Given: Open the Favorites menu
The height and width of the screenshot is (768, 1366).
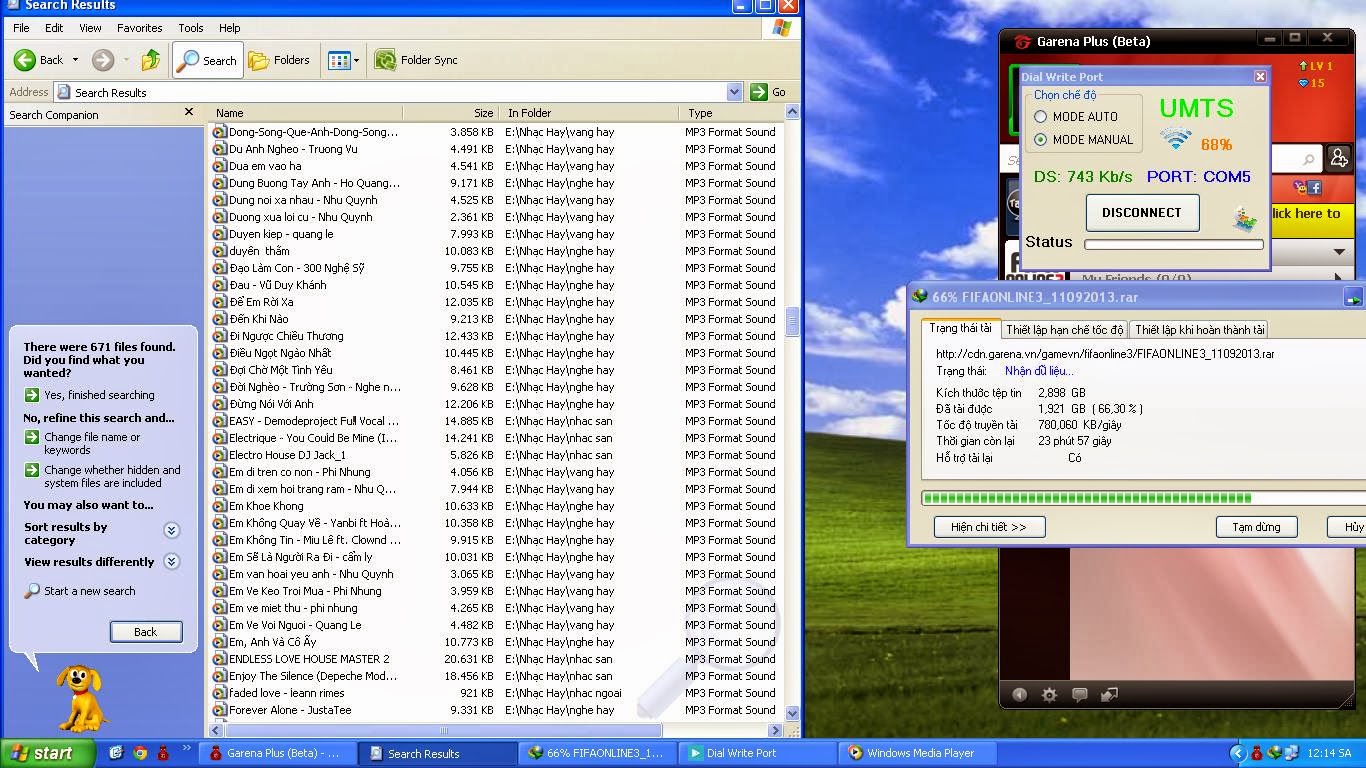Looking at the screenshot, I should coord(139,28).
